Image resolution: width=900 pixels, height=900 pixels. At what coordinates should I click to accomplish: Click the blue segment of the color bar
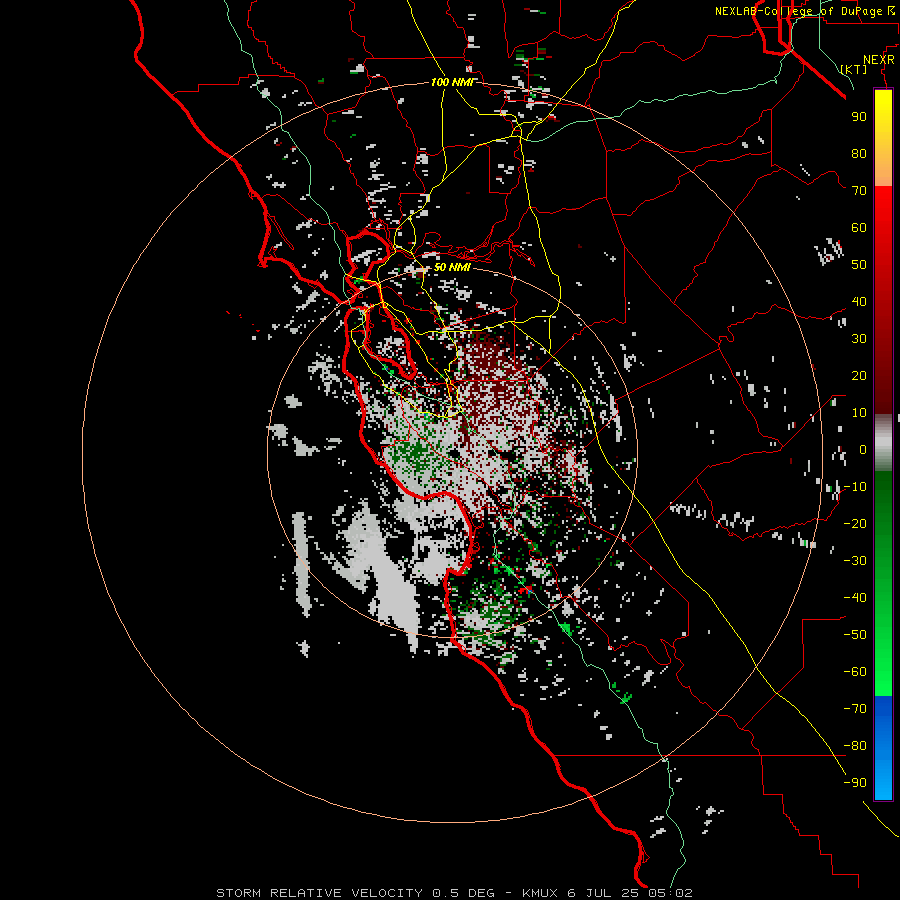tap(883, 746)
